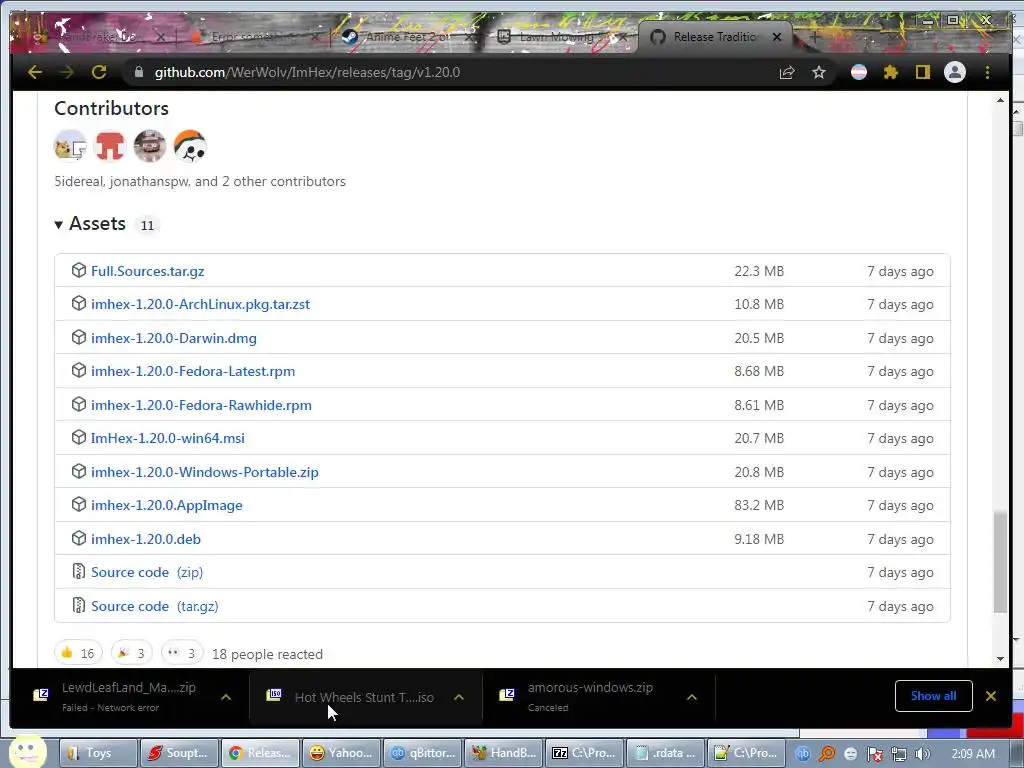Open options chevron for amorous-windows.zip download
1024x768 pixels.
pyautogui.click(x=692, y=697)
